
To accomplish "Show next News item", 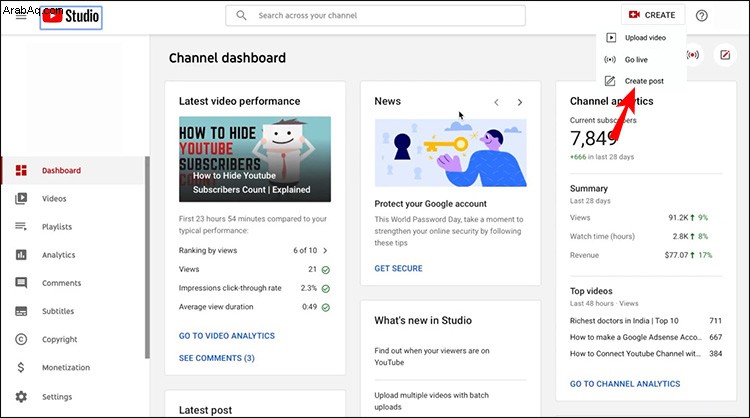I will tap(519, 102).
